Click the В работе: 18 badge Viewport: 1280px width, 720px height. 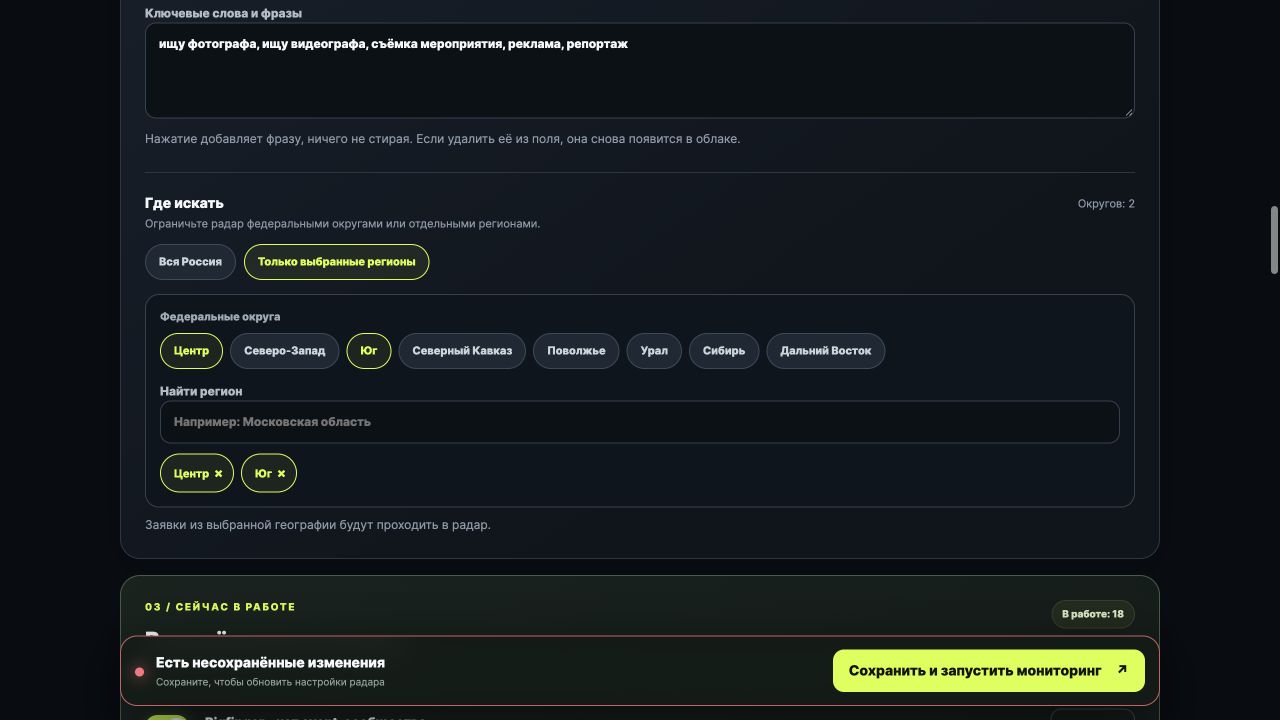click(1093, 614)
